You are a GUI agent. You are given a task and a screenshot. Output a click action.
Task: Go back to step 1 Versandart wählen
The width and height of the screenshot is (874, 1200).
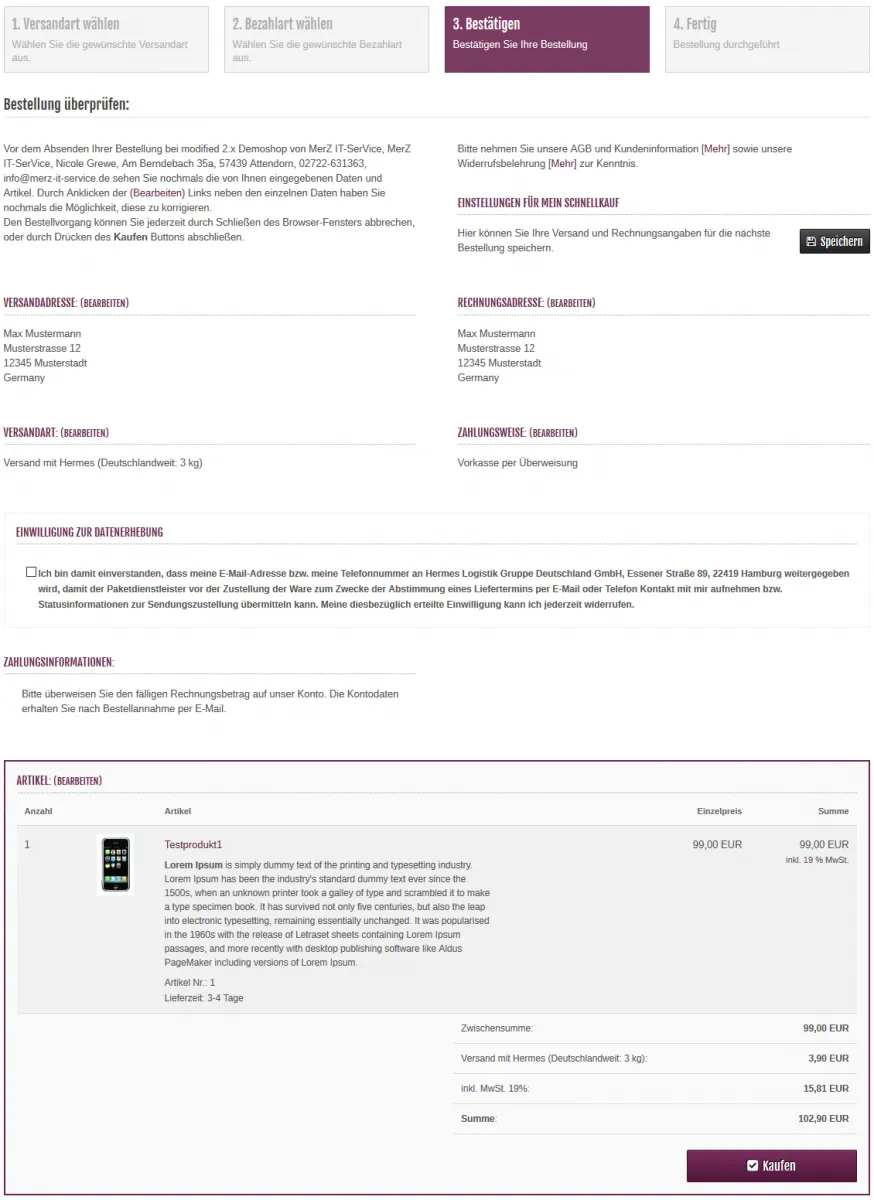click(x=106, y=39)
